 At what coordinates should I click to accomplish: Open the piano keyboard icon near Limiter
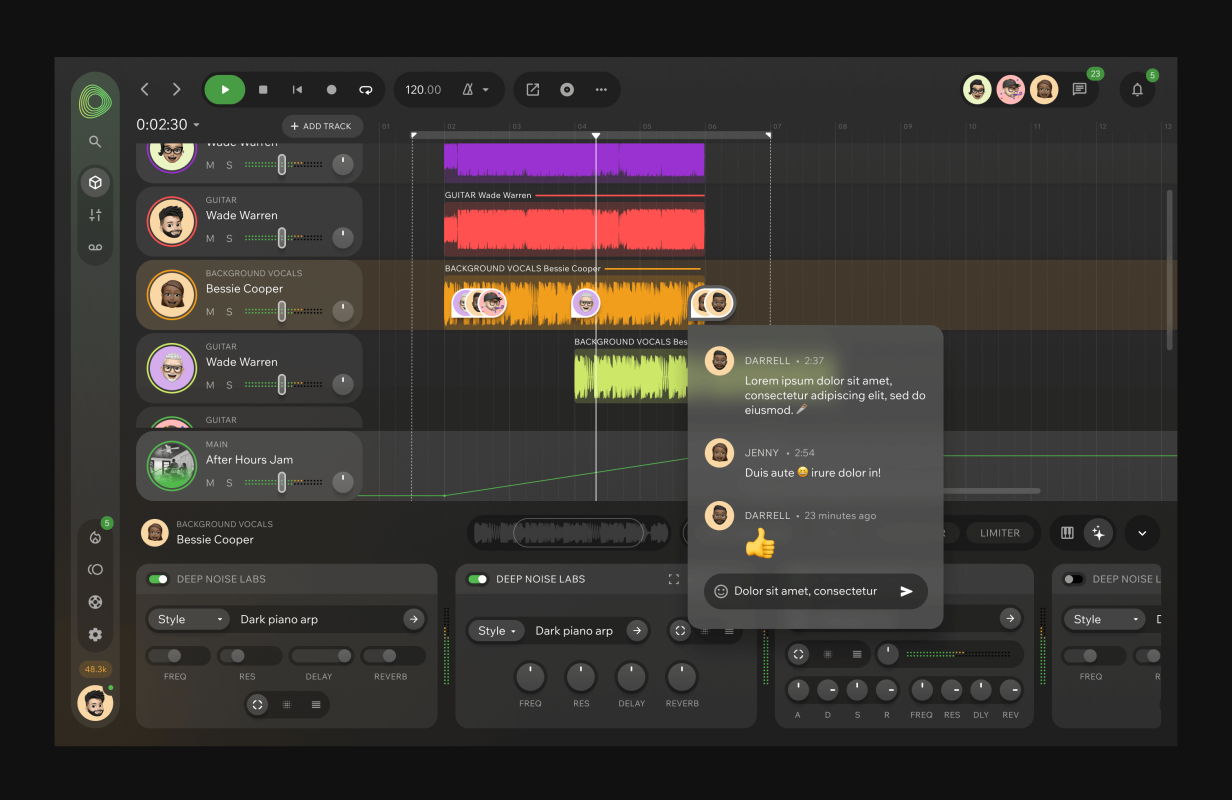pyautogui.click(x=1067, y=533)
